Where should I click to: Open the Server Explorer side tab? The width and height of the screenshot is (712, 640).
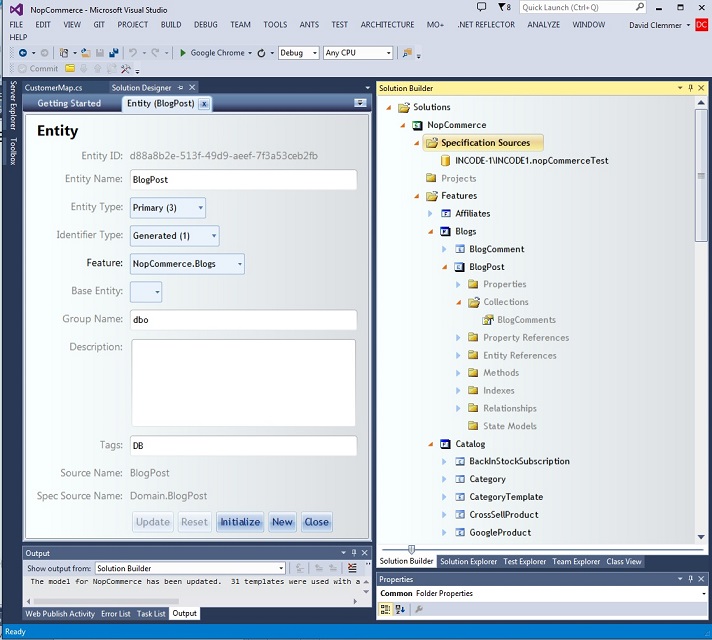click(x=13, y=105)
